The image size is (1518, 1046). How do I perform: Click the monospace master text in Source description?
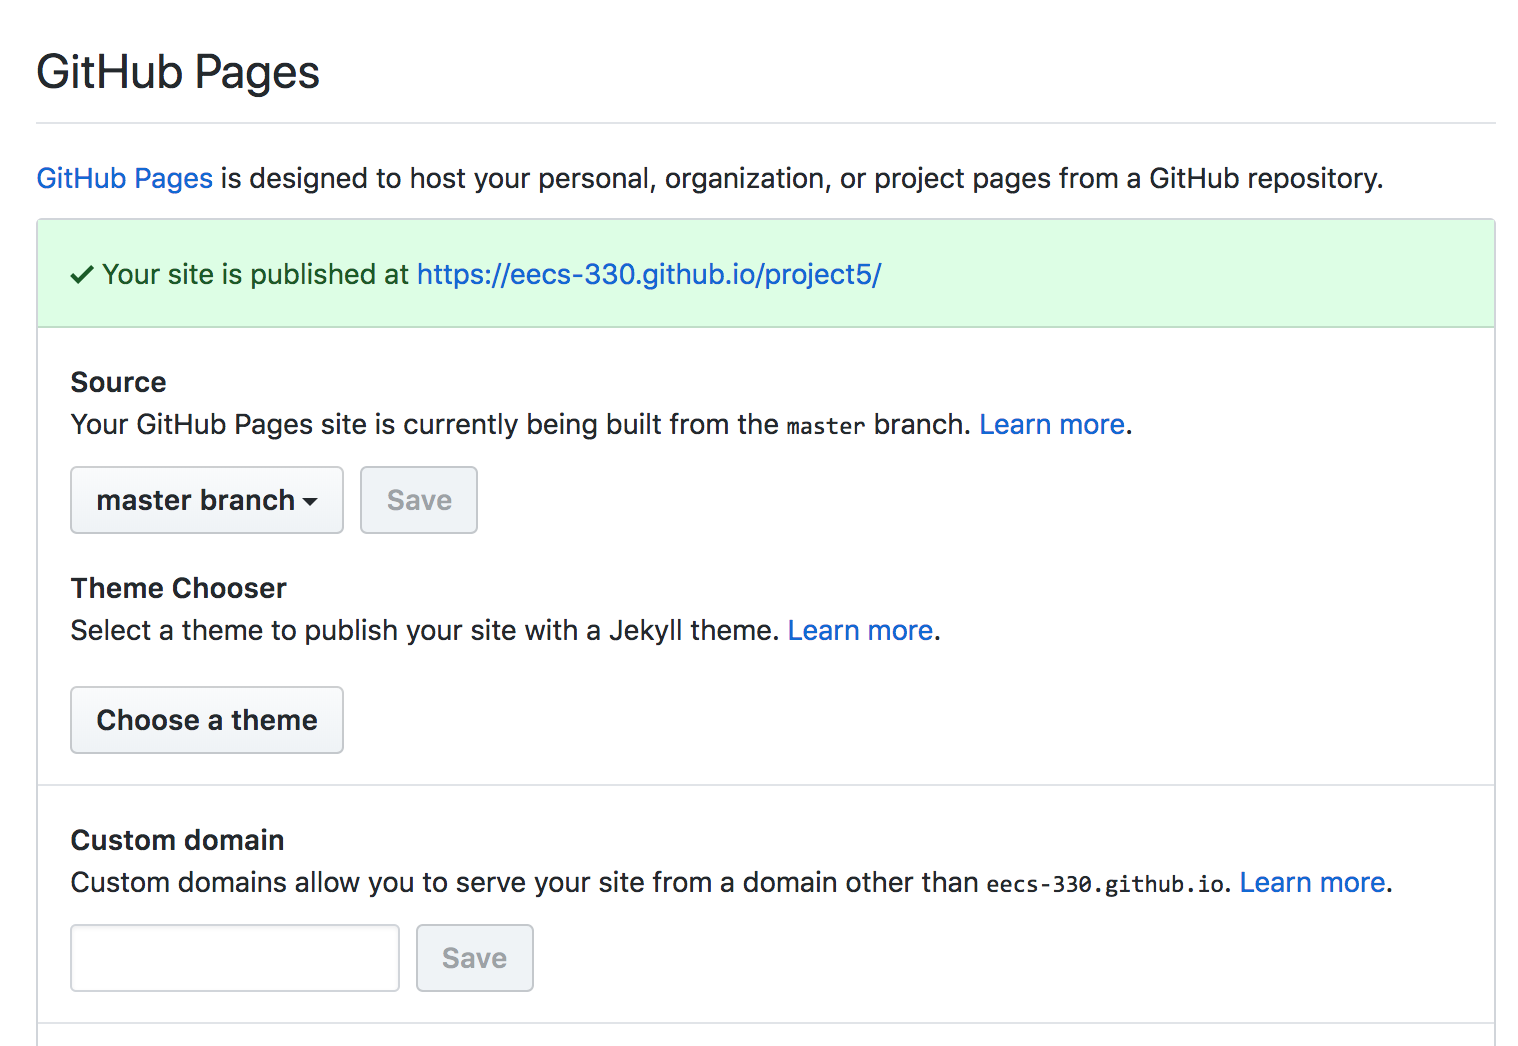coord(825,426)
